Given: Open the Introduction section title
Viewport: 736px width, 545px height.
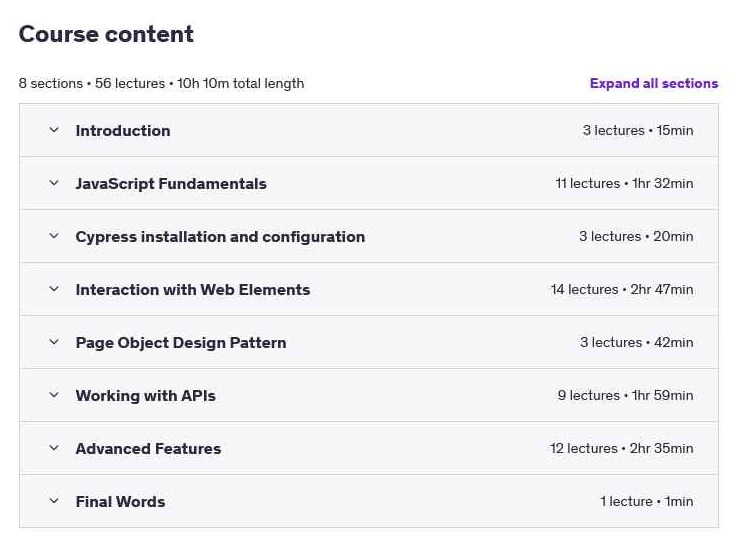Looking at the screenshot, I should coord(123,130).
